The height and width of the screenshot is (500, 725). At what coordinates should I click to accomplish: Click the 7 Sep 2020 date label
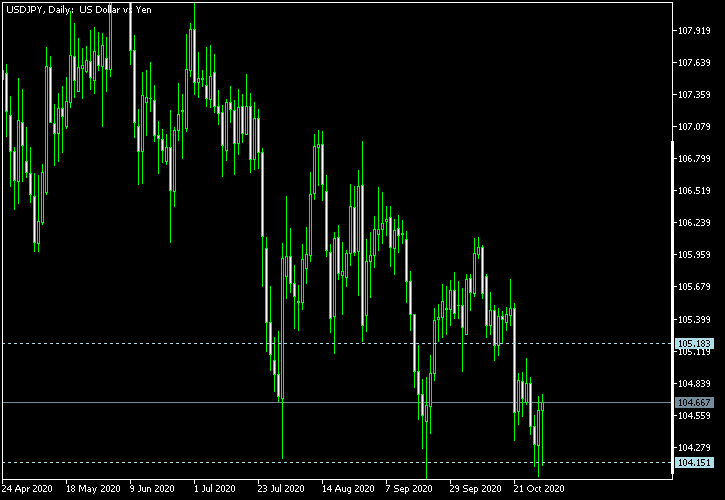(410, 489)
